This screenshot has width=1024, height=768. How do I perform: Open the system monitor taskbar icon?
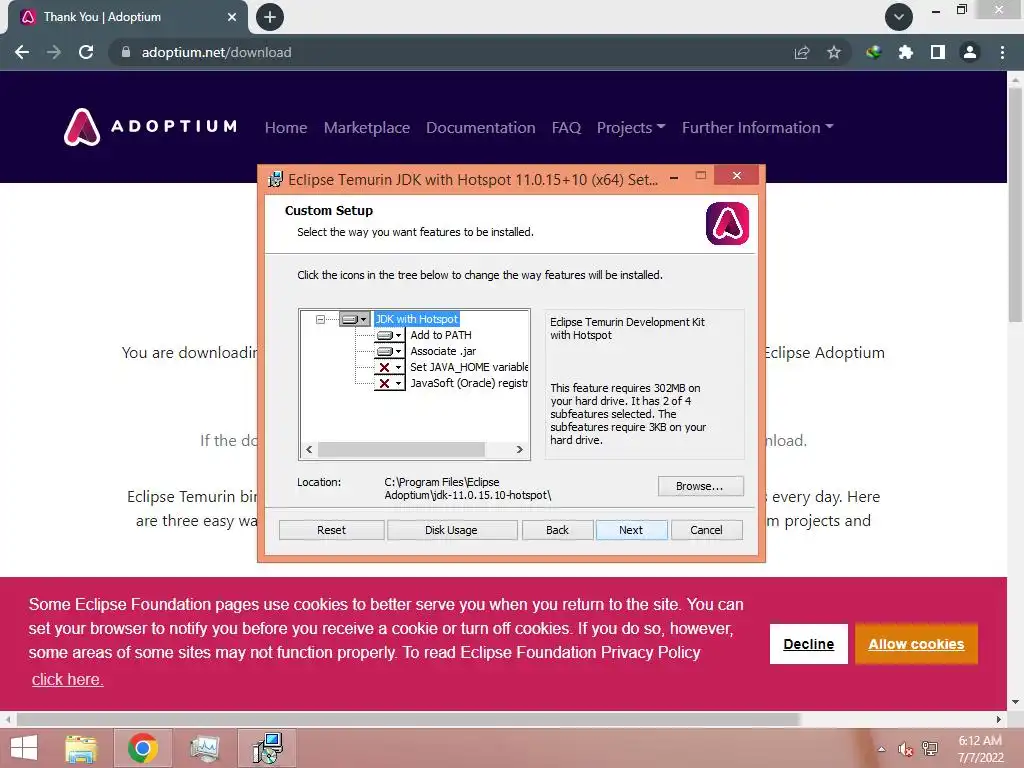(x=205, y=748)
